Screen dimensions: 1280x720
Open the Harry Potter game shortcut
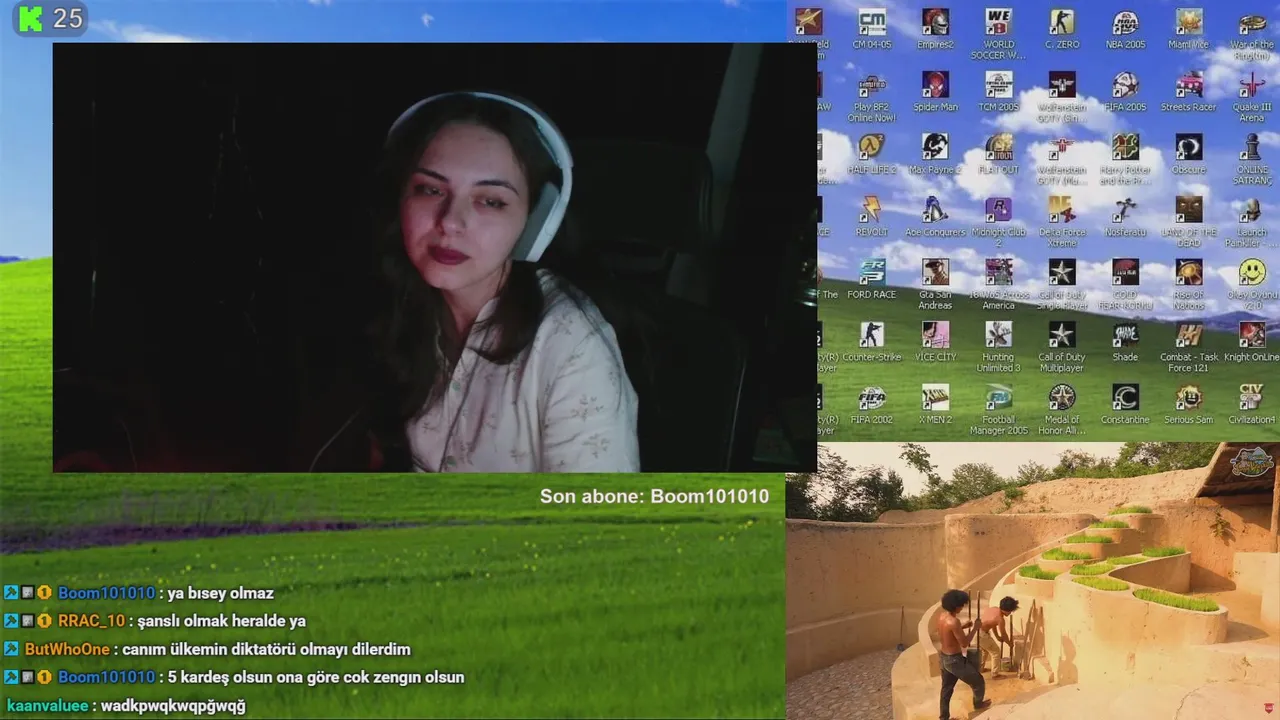(x=1125, y=160)
